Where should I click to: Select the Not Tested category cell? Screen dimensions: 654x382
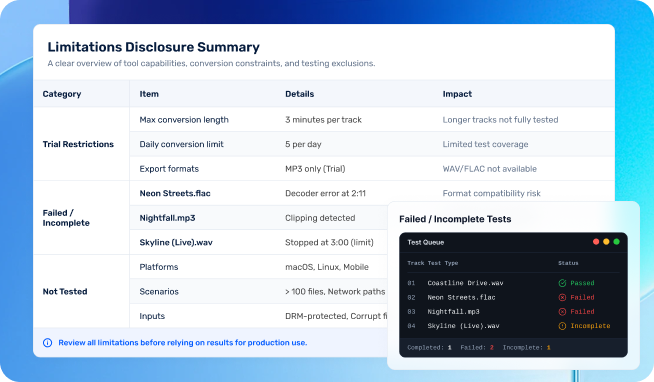[x=81, y=291]
